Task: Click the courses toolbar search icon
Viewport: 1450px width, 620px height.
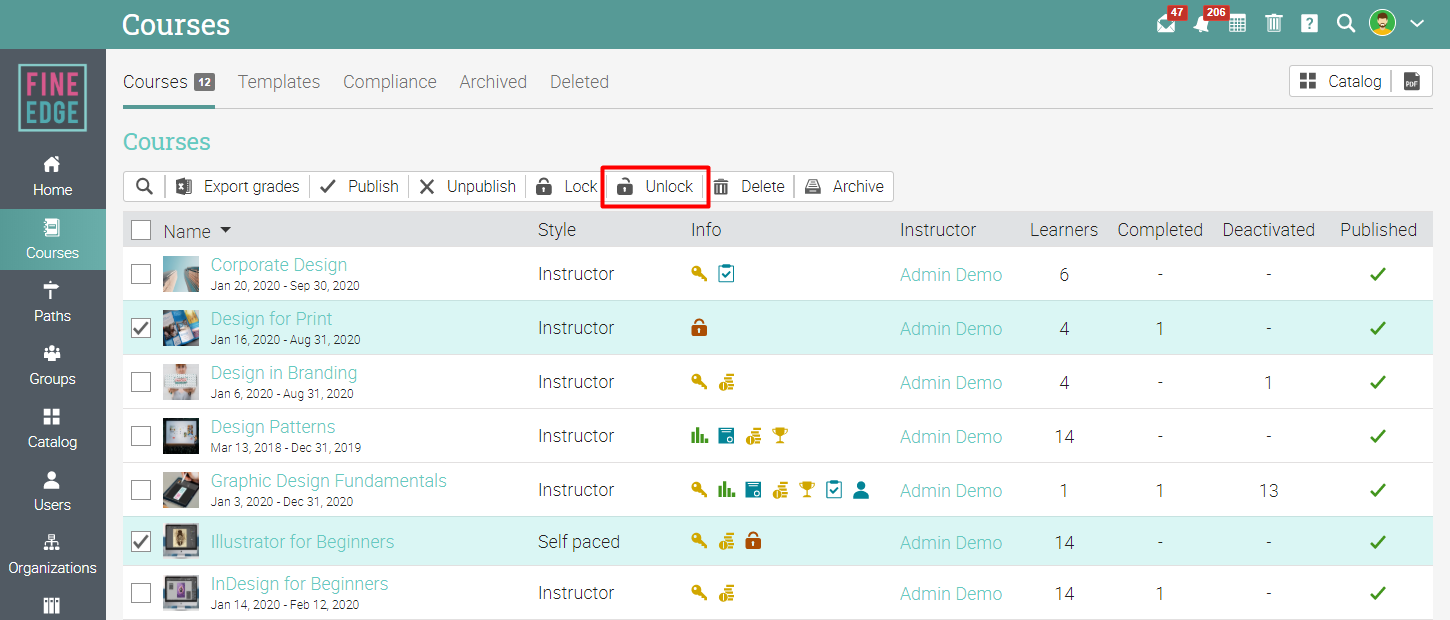Action: (x=145, y=186)
